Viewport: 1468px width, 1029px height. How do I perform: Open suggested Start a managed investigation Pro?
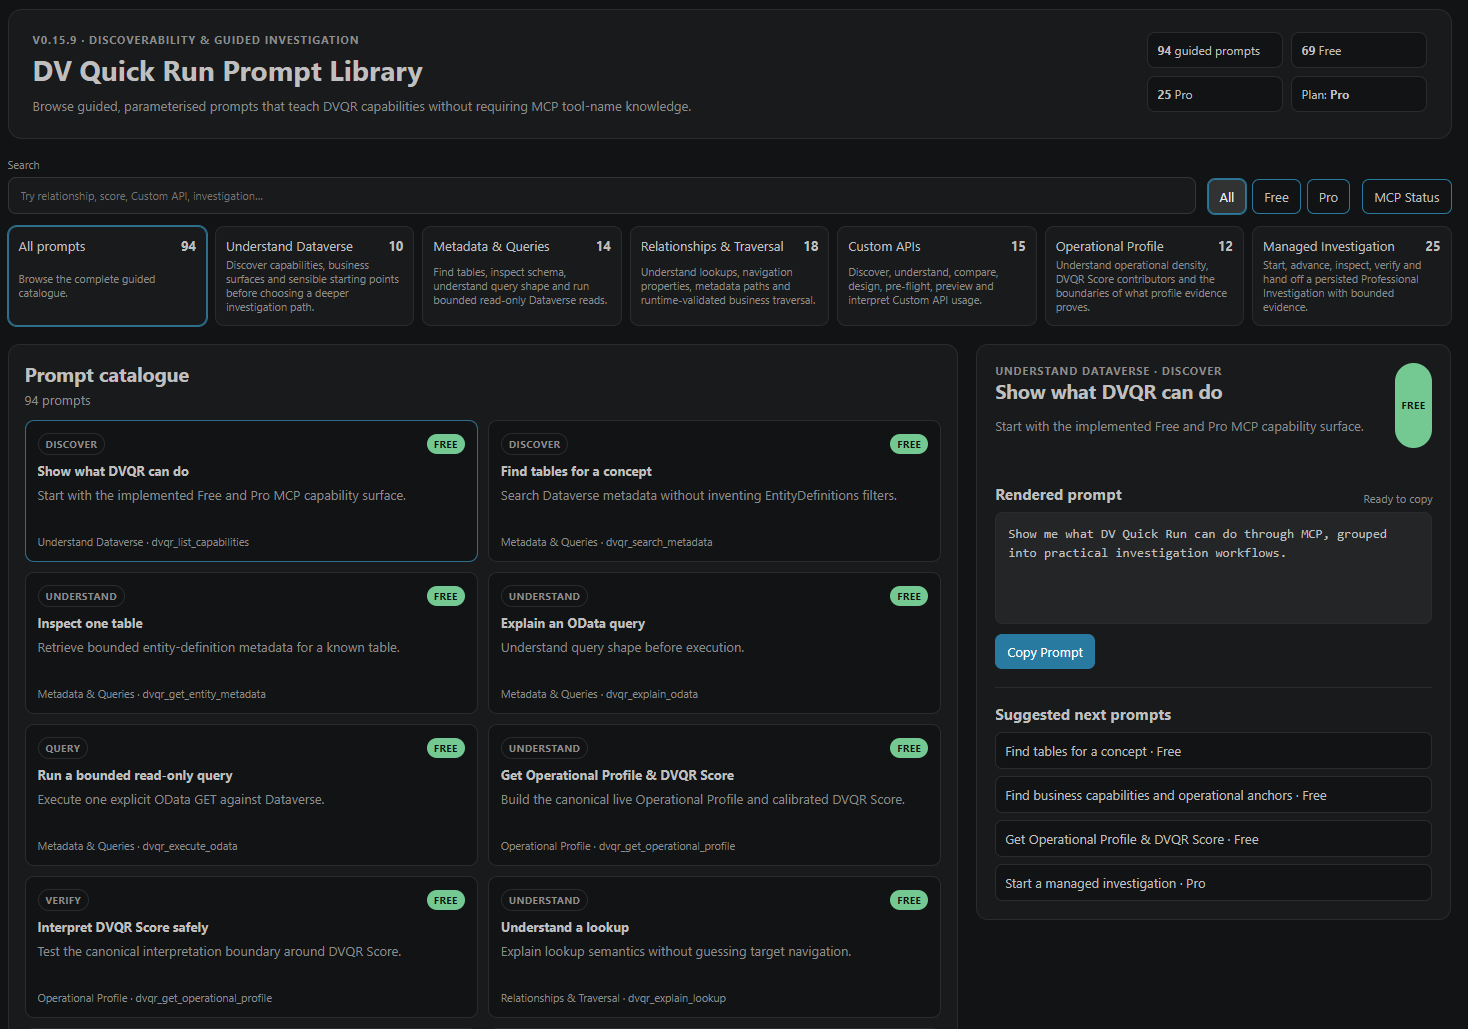[x=1213, y=883]
